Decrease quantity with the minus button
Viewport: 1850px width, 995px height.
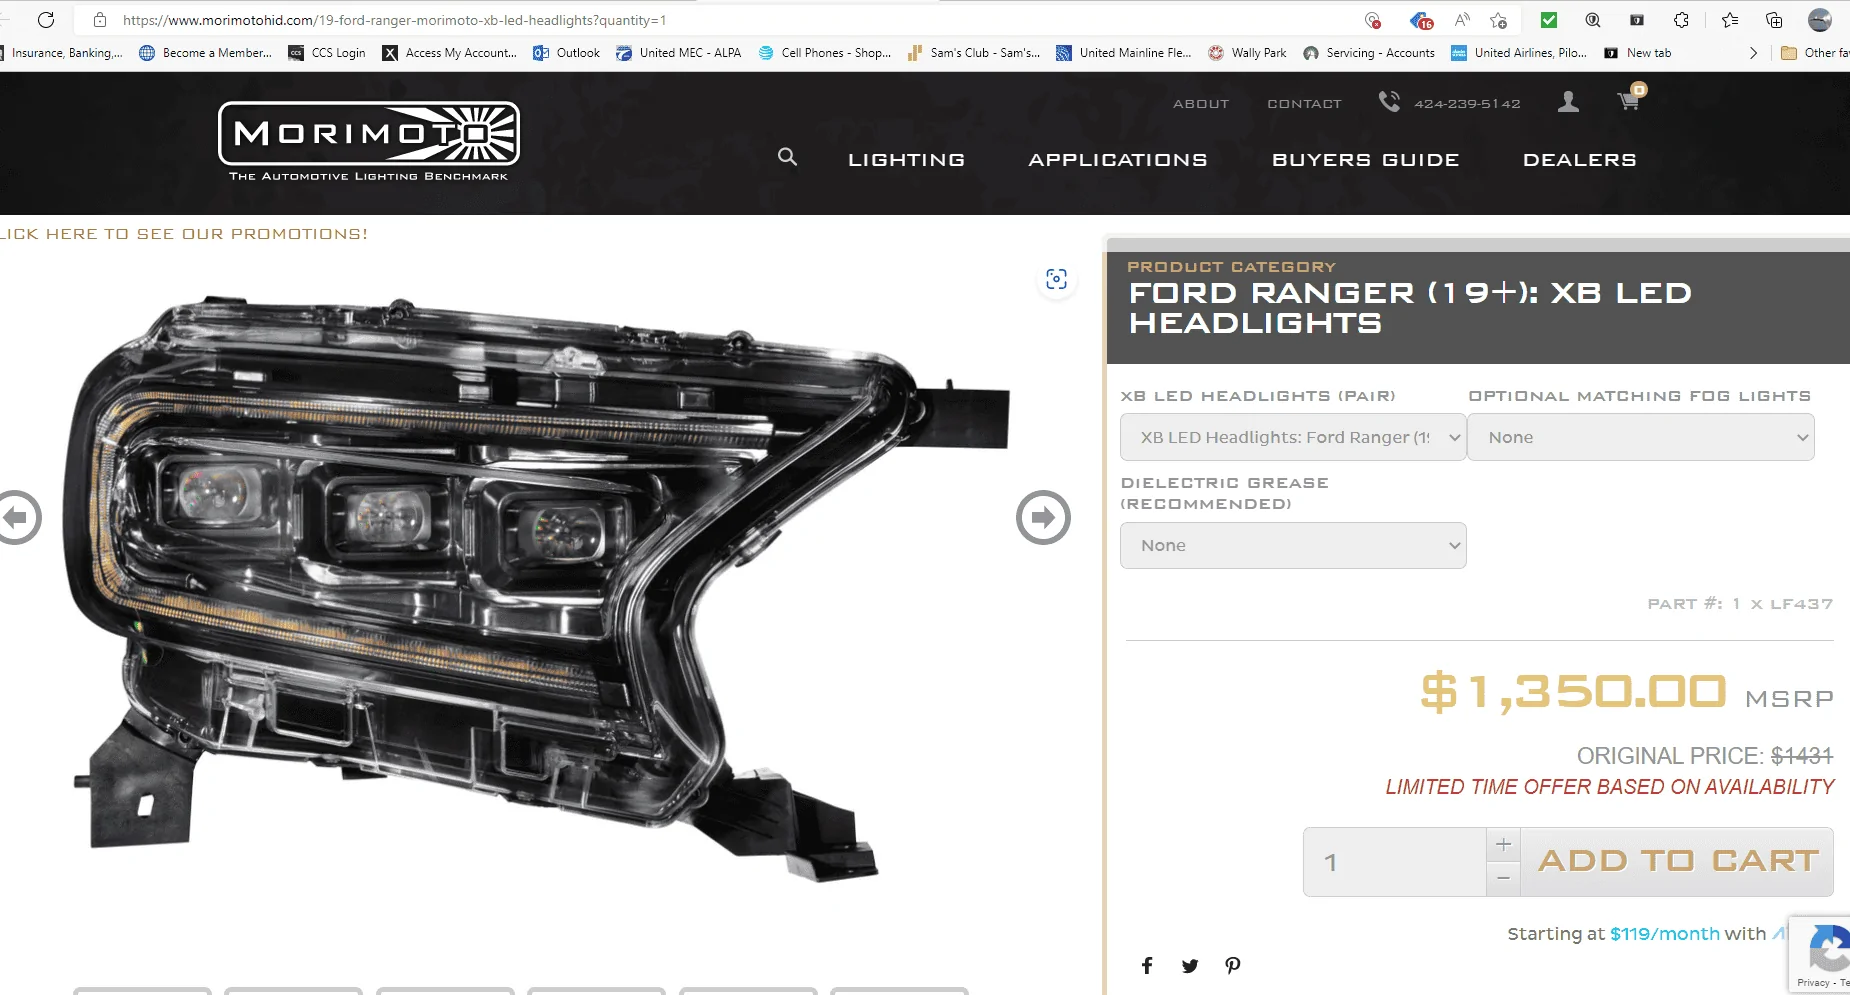point(1503,879)
